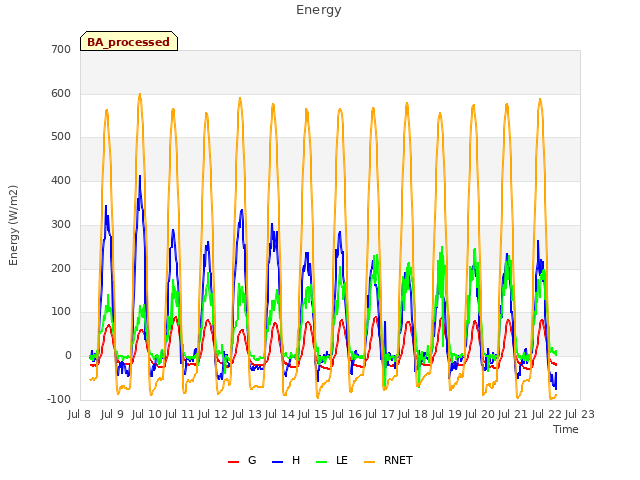Select the RNET legend label
Viewport: 640px width, 480px height.
pyautogui.click(x=398, y=460)
